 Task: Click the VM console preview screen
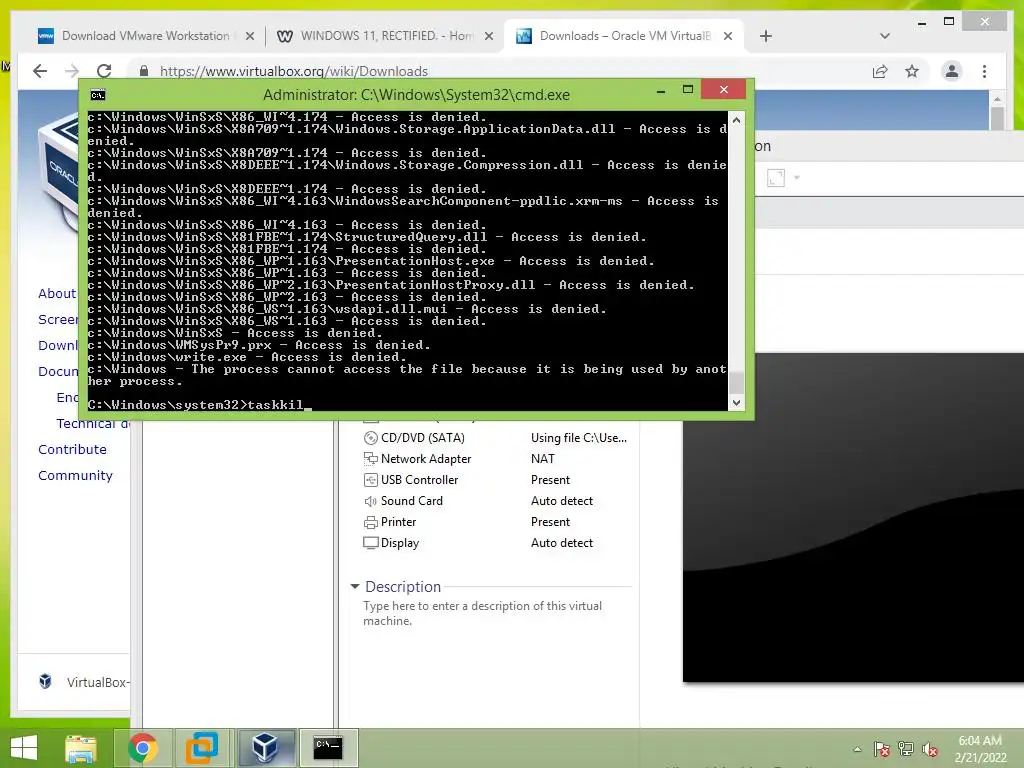coord(853,517)
